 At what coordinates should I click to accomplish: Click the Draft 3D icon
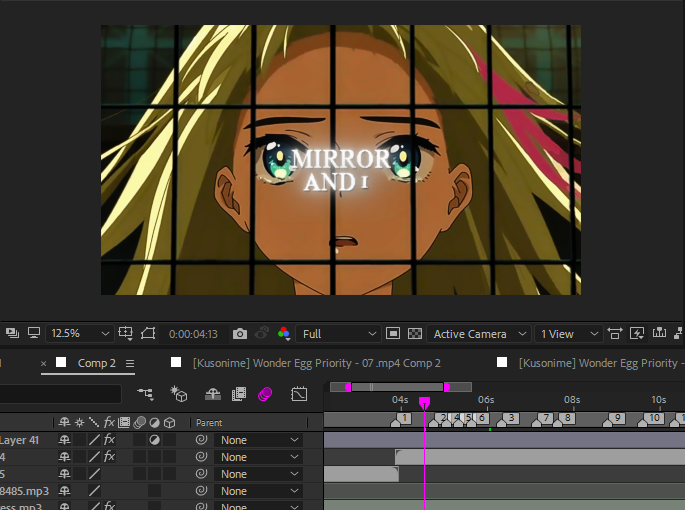[x=179, y=394]
